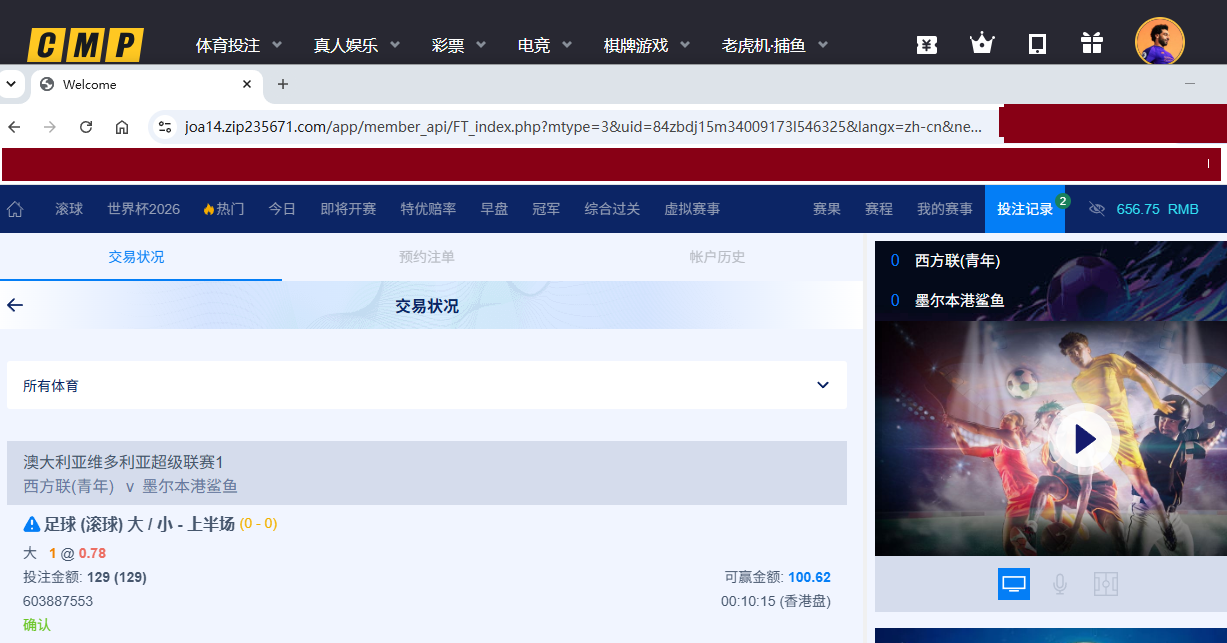Go to the home icon in the sports nav
The image size is (1227, 643).
point(15,209)
